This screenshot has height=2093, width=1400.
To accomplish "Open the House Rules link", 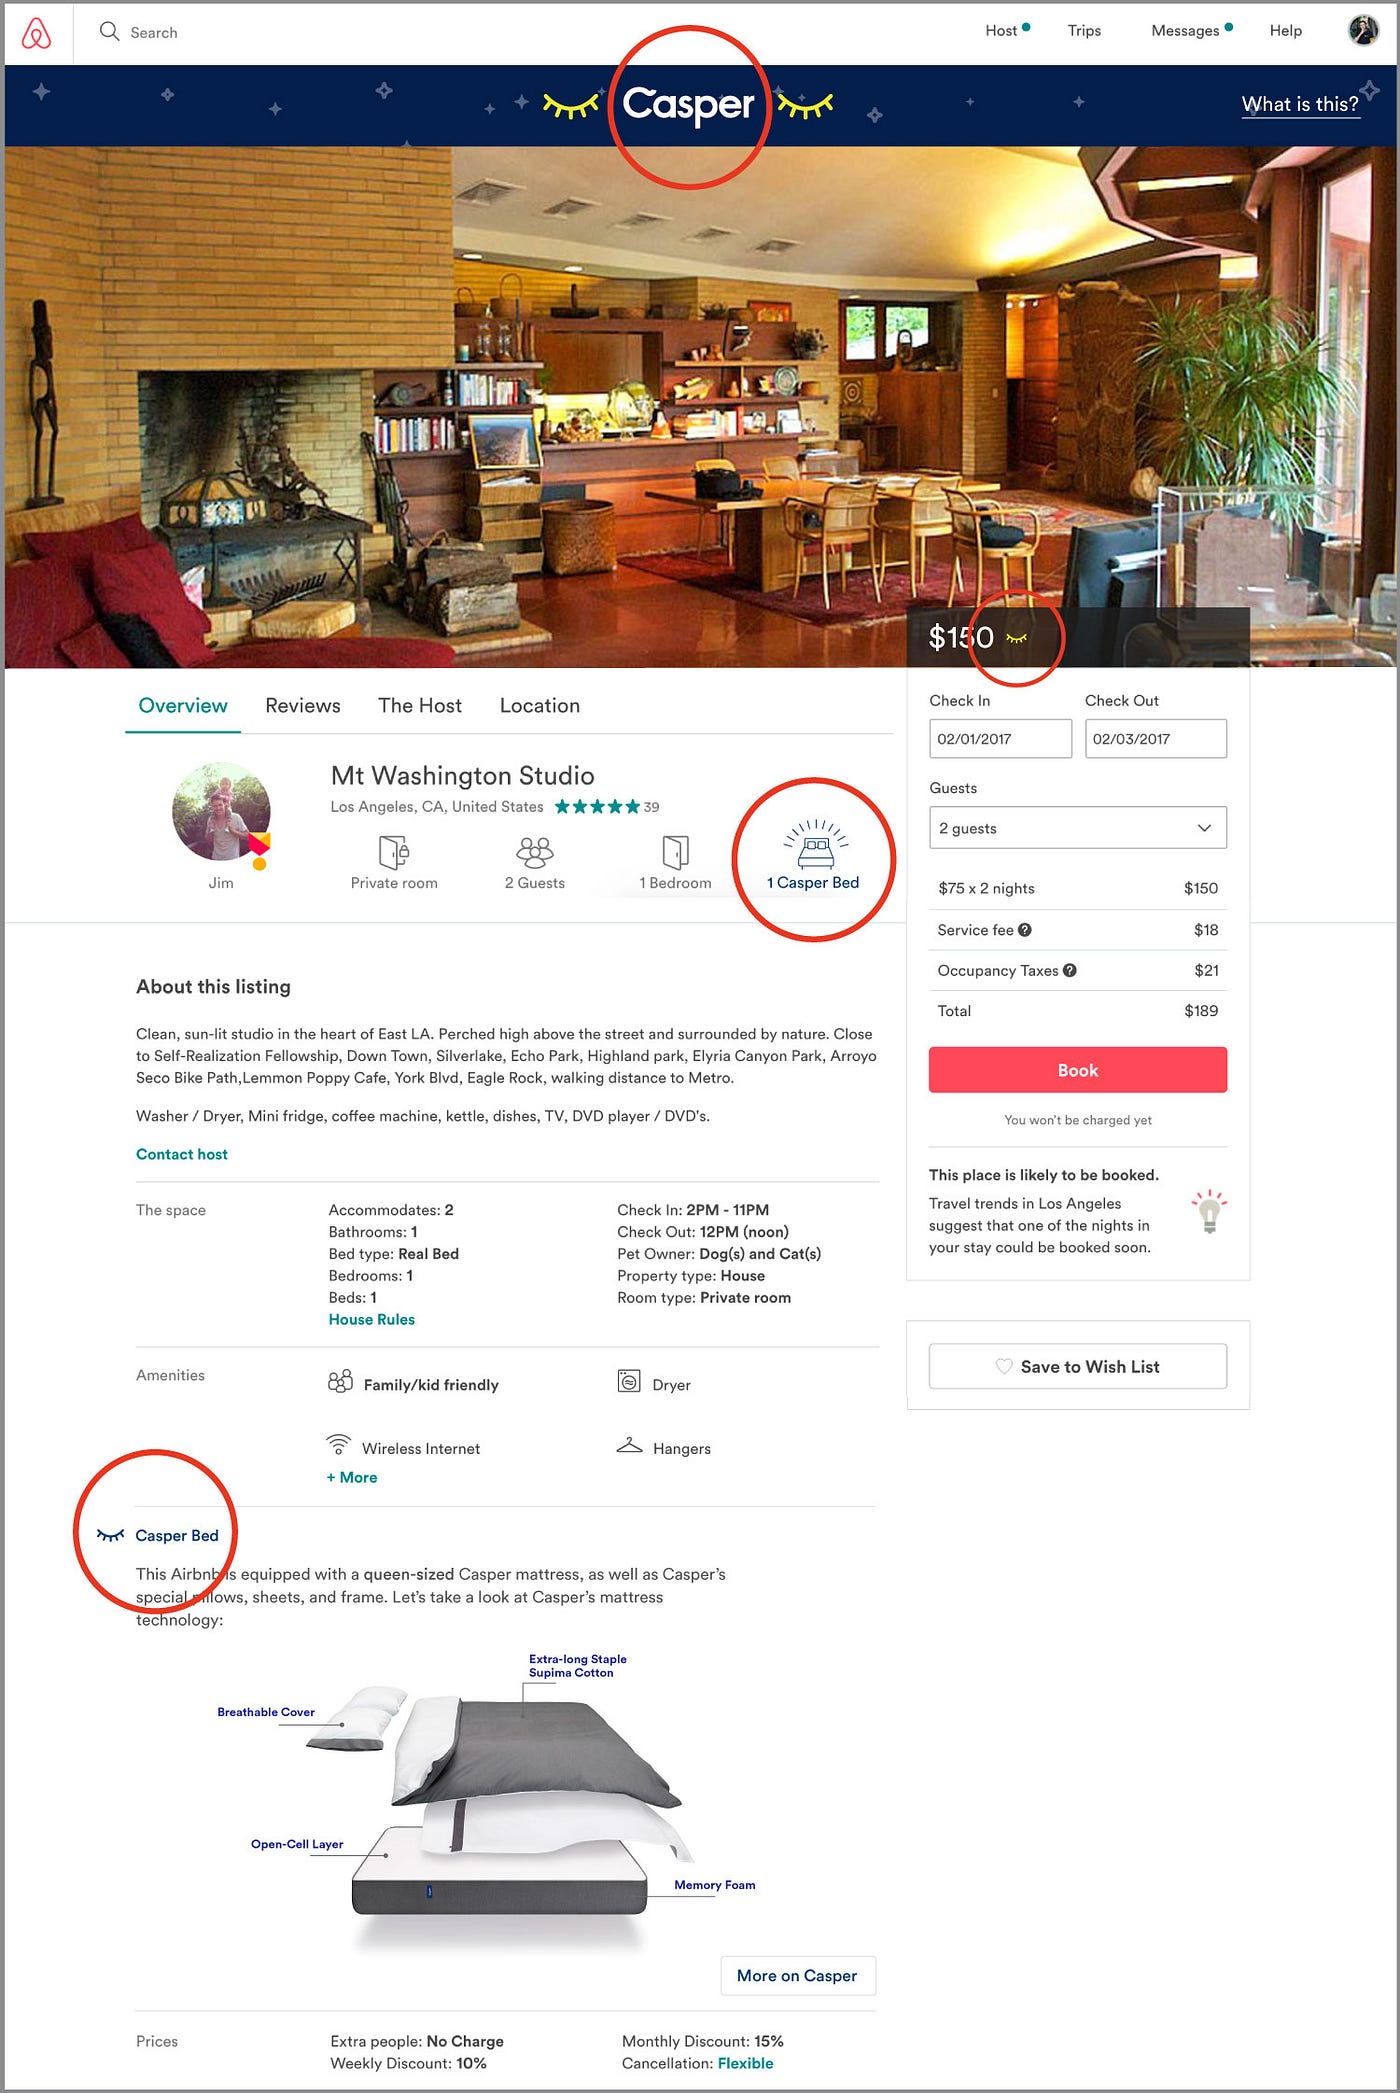I will [372, 1319].
